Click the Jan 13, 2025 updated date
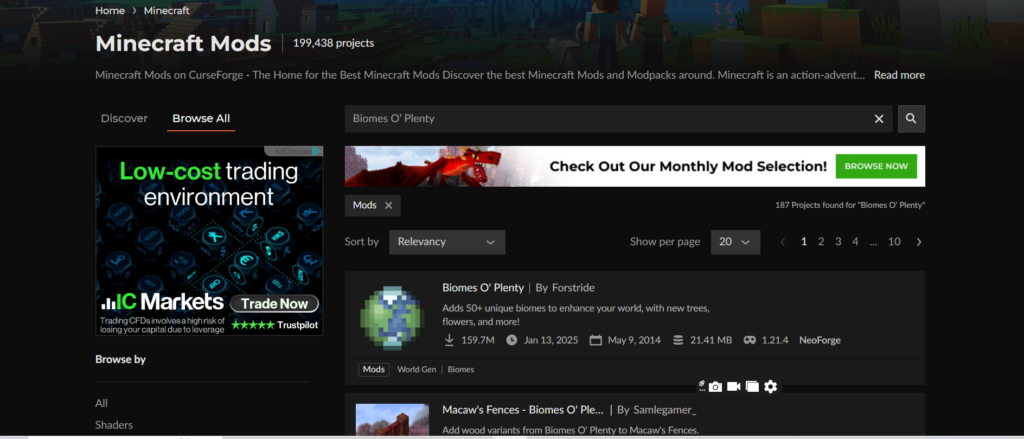Image resolution: width=1024 pixels, height=439 pixels. pyautogui.click(x=551, y=340)
